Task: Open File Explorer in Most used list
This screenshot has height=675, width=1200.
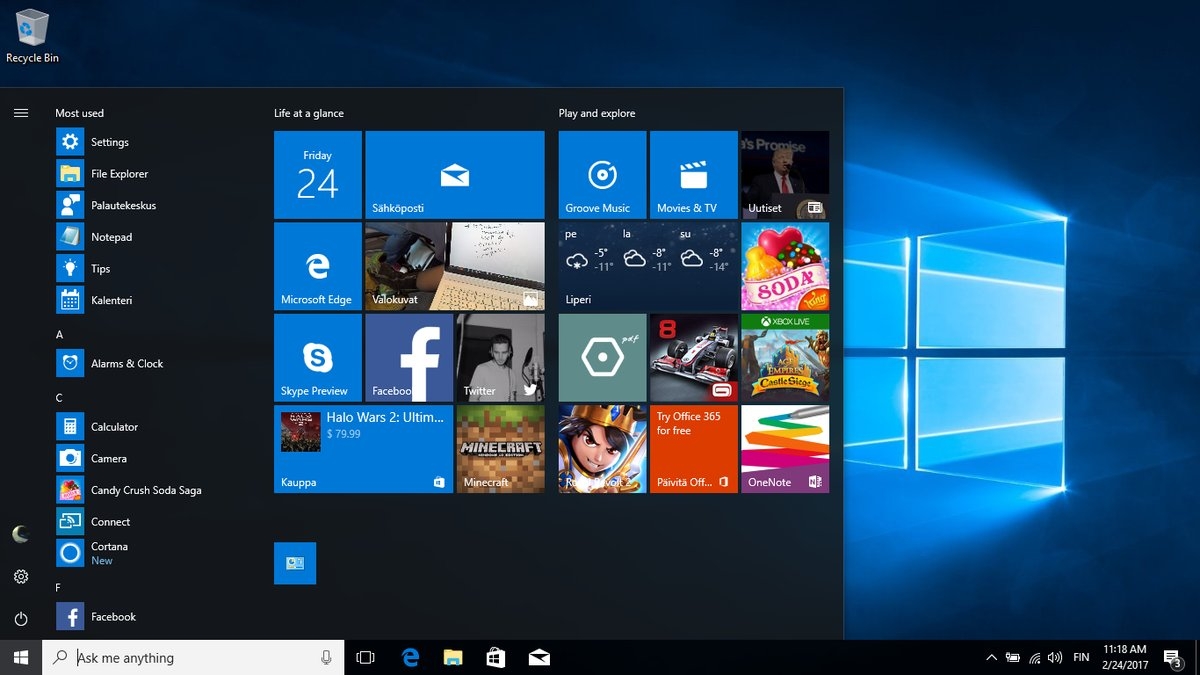Action: click(x=150, y=174)
